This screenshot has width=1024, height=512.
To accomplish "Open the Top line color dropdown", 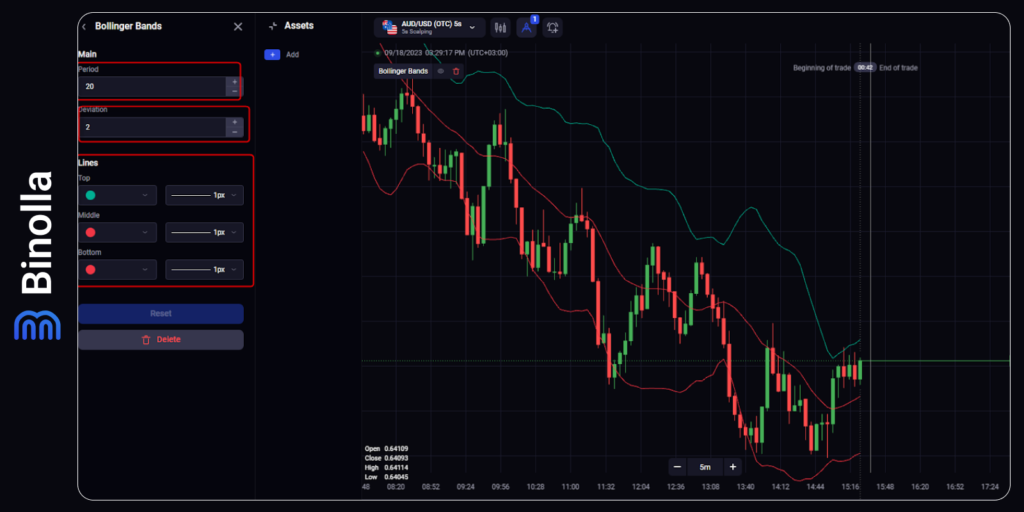I will pos(118,195).
